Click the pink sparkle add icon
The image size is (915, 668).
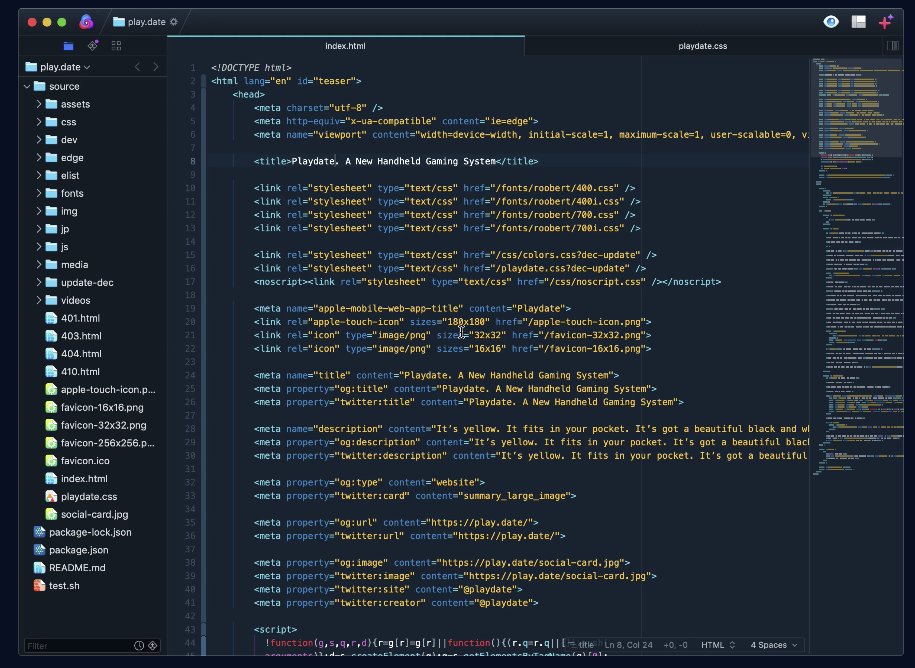[x=886, y=22]
